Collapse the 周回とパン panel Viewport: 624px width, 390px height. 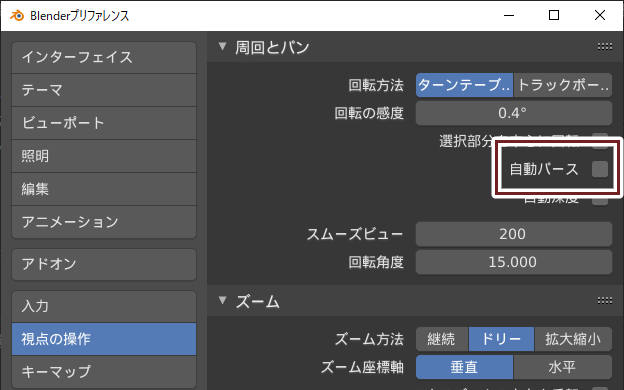coord(222,47)
